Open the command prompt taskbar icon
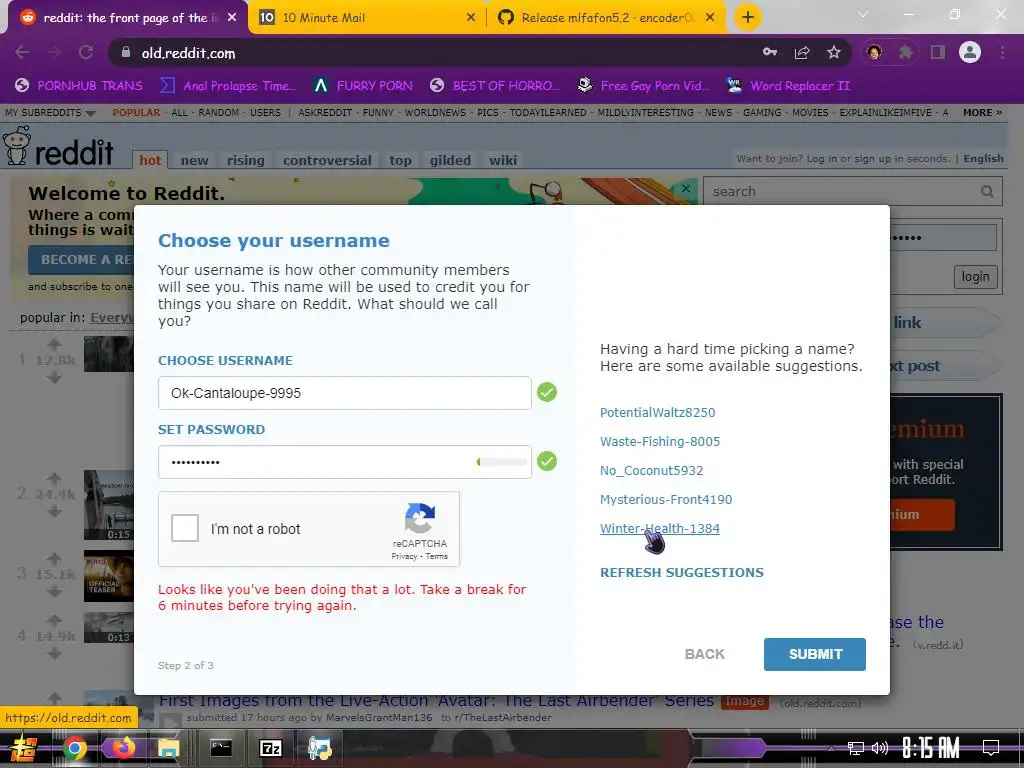Image resolution: width=1024 pixels, height=768 pixels. pos(221,748)
